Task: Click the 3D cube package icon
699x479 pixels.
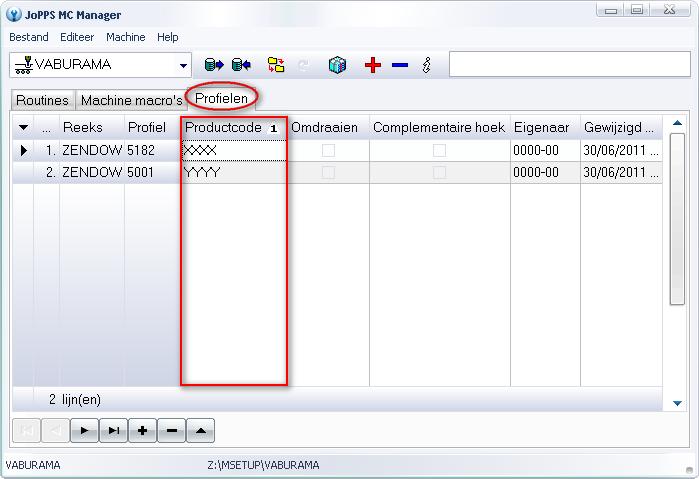Action: 337,65
